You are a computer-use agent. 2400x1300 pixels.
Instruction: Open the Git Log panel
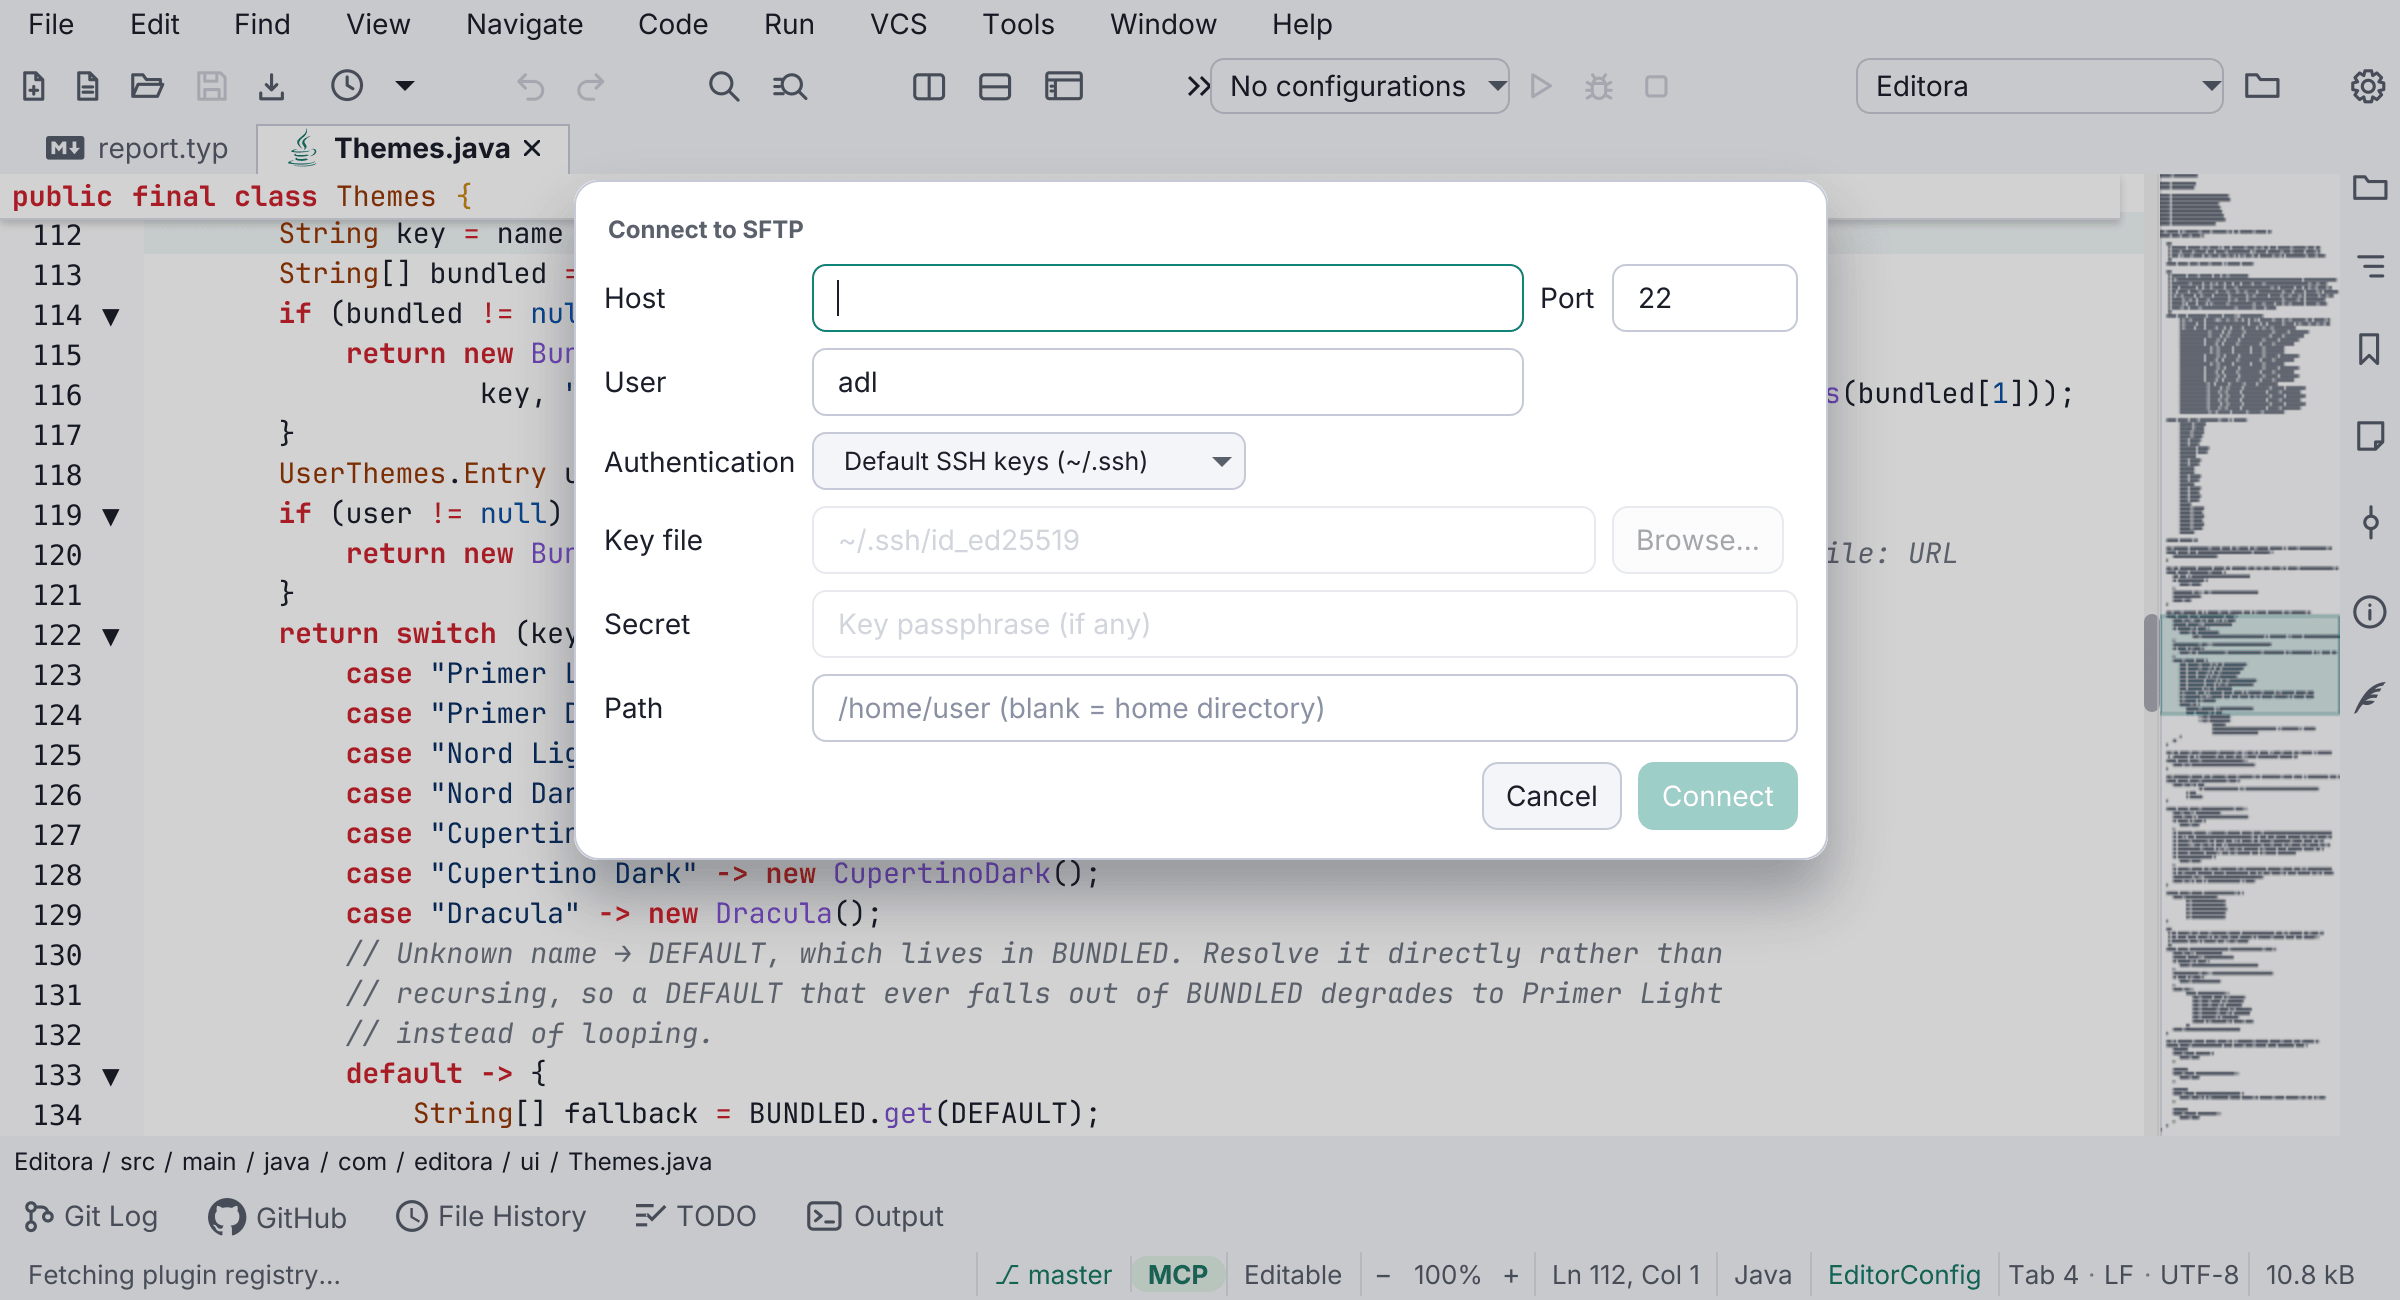tap(91, 1216)
